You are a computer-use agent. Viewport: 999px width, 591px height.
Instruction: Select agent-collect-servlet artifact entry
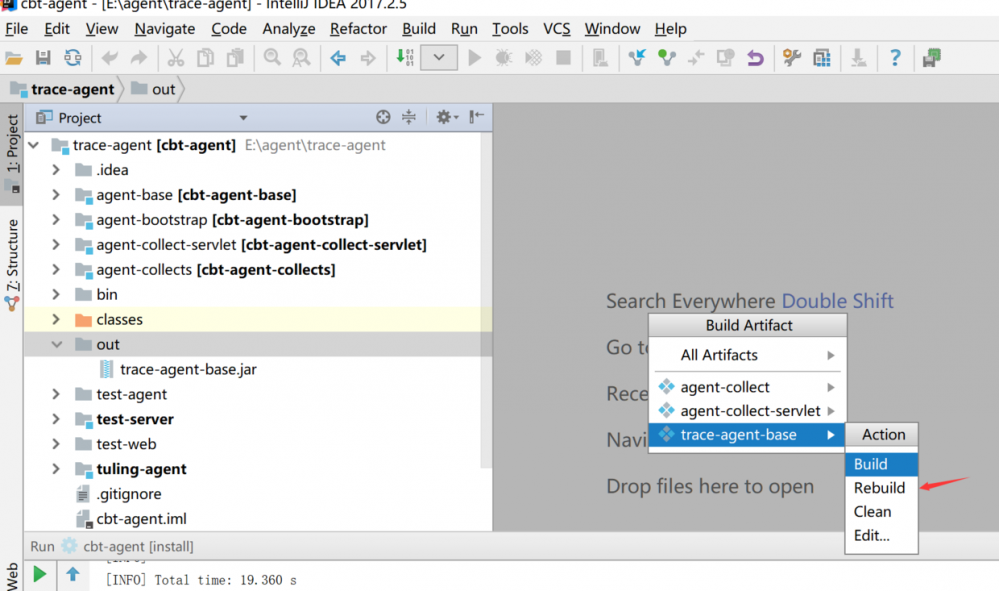pyautogui.click(x=747, y=411)
